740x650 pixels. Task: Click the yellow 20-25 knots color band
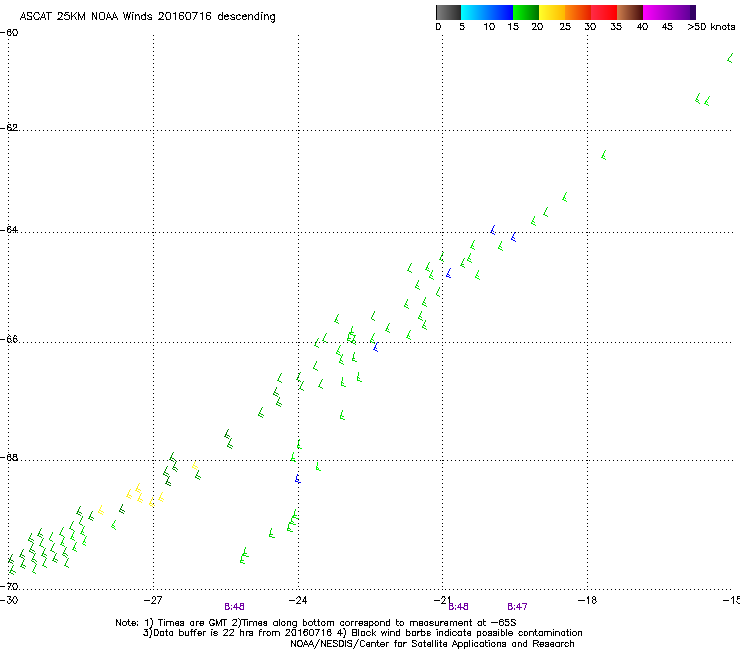coord(552,12)
